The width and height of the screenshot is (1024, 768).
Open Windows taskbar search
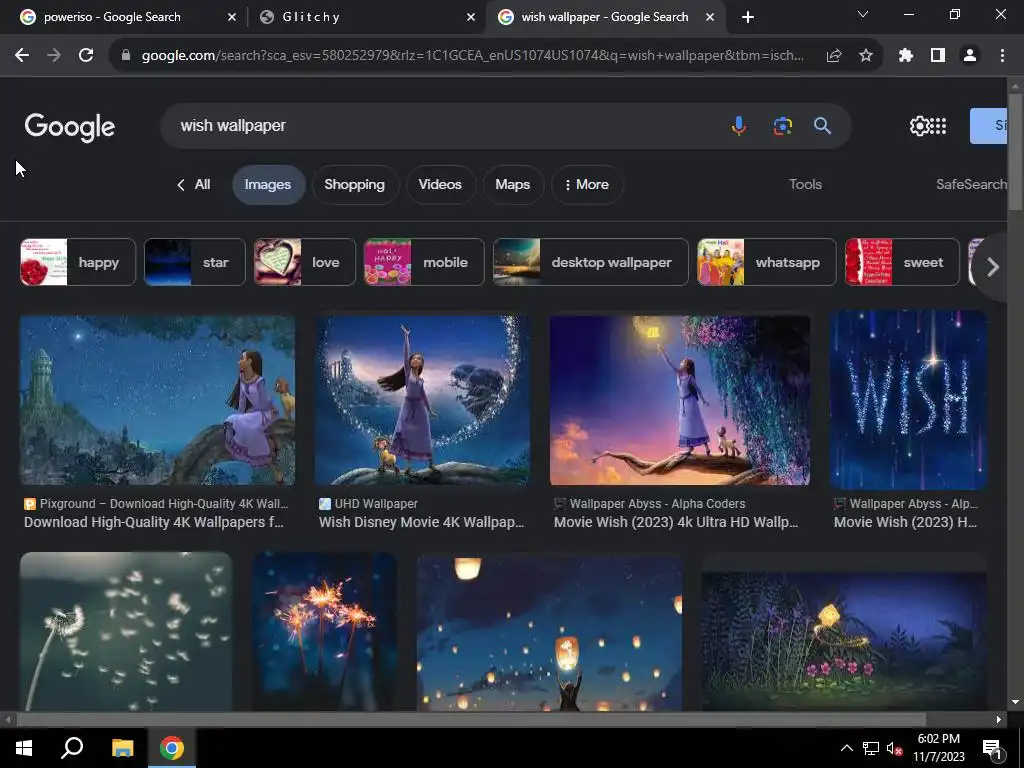pos(72,748)
